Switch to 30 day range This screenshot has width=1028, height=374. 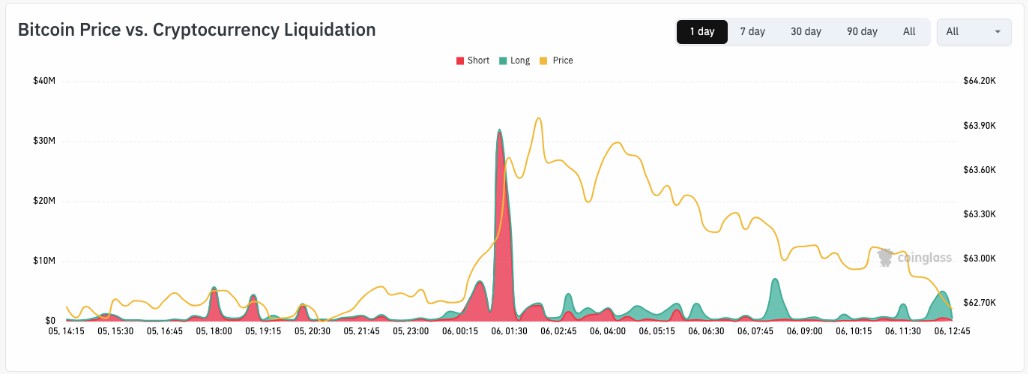[806, 31]
